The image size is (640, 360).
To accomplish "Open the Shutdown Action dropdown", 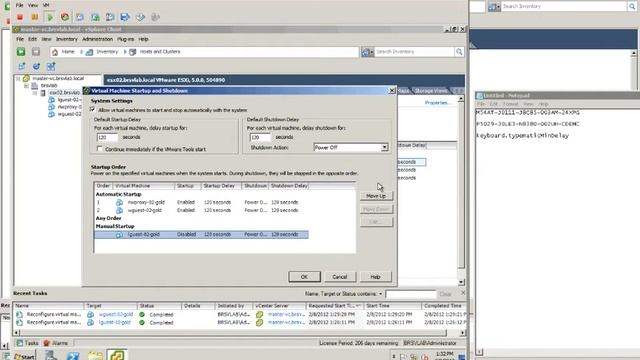I will coord(384,147).
